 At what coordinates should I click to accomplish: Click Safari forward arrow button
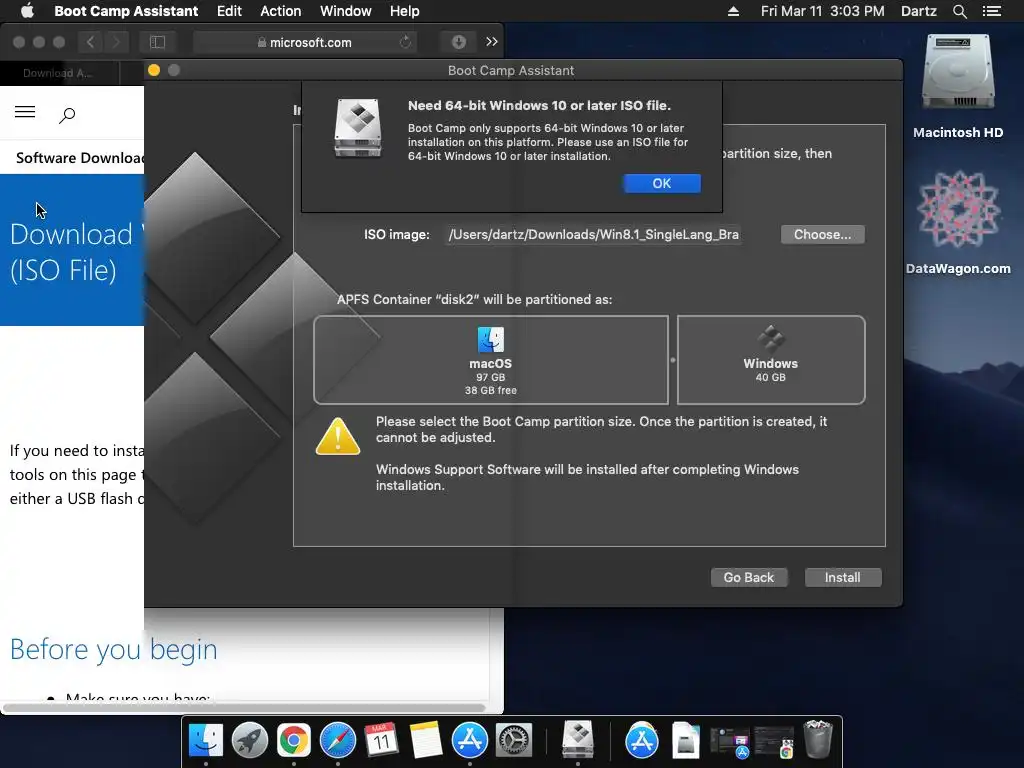[116, 42]
